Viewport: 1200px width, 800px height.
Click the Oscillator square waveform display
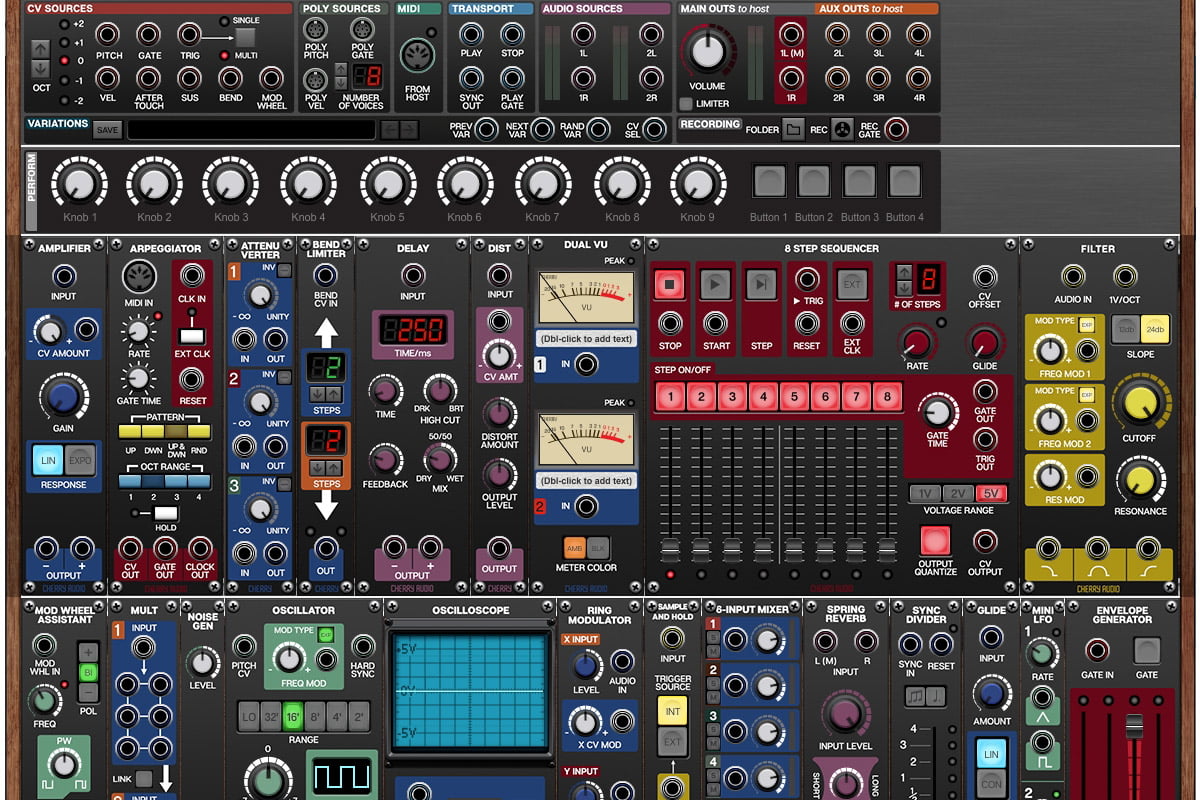pyautogui.click(x=341, y=777)
